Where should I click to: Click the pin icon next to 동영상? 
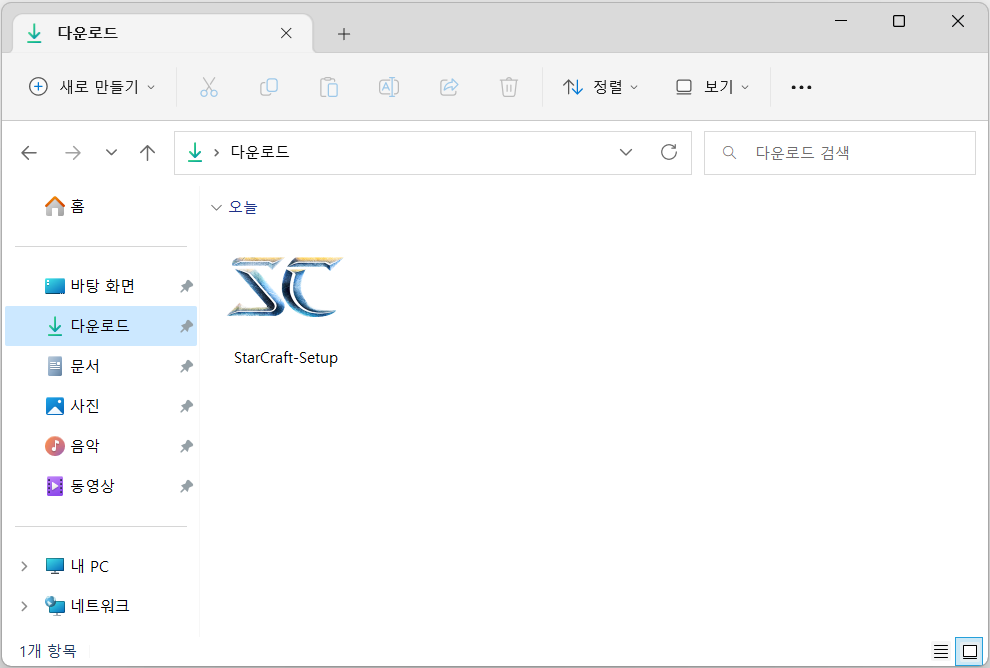point(186,486)
